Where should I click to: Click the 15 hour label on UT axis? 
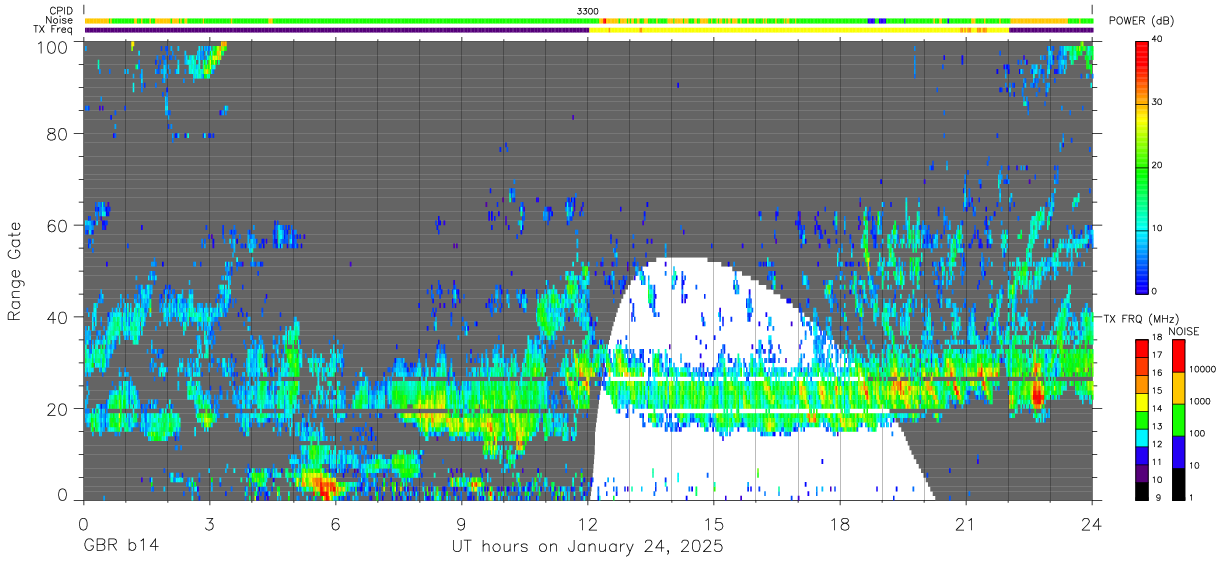(713, 524)
